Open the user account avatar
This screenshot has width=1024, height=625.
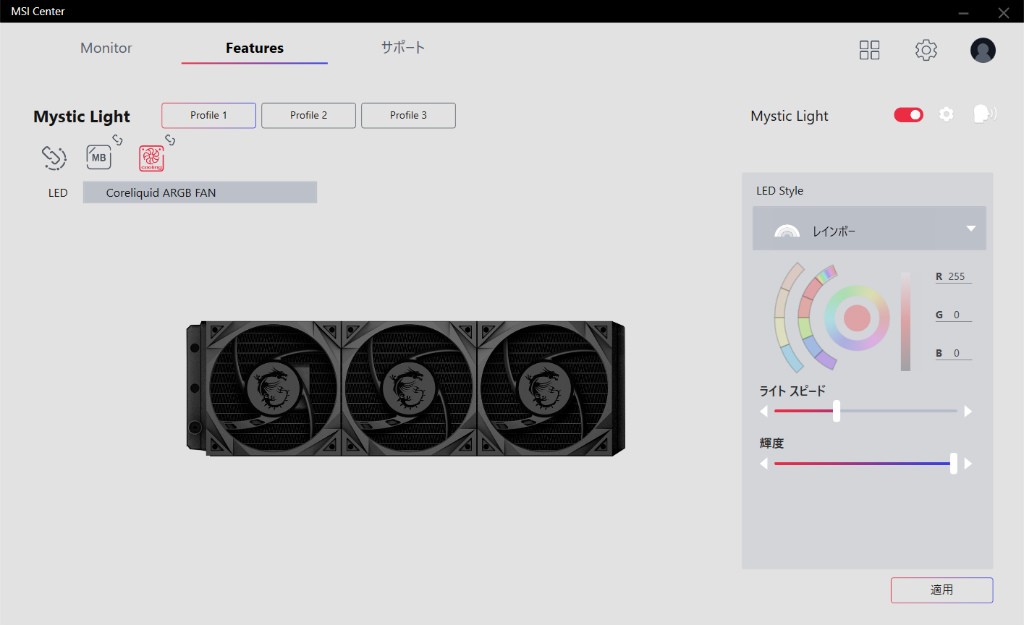983,50
